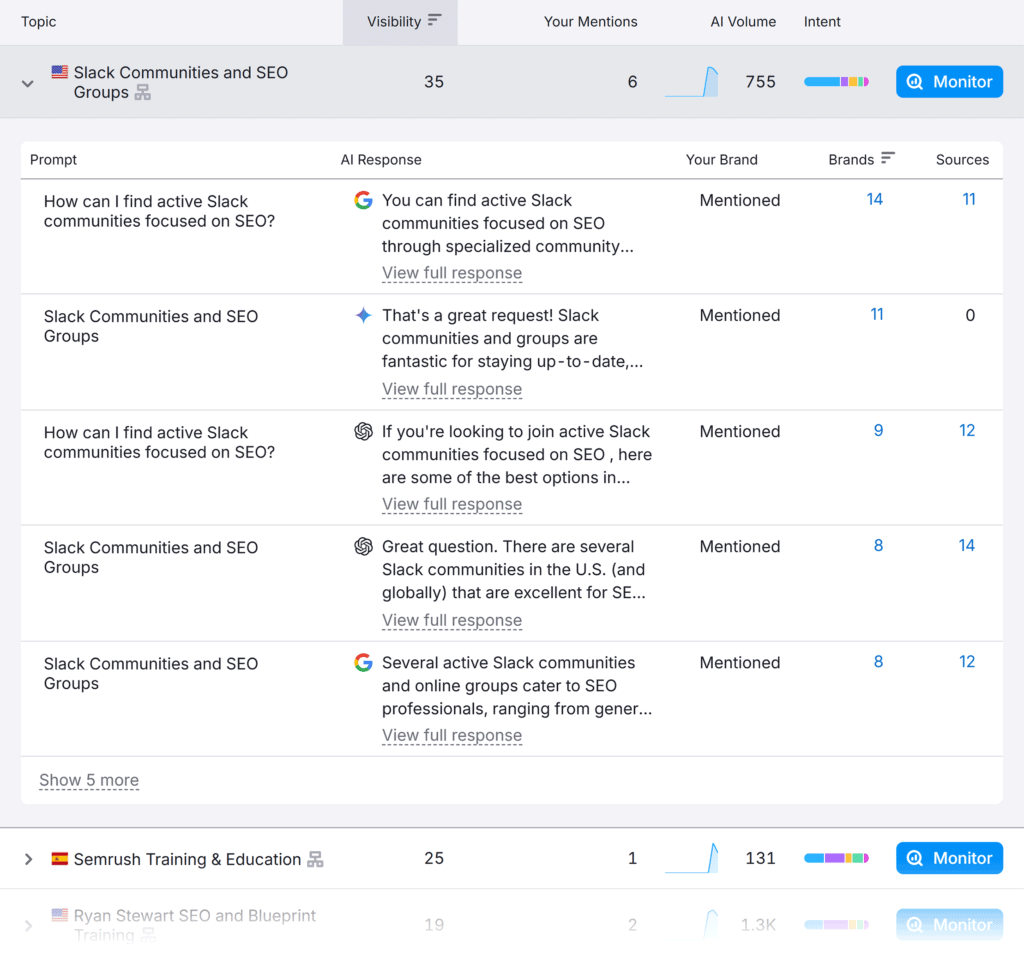Screen dimensions: 1024x957
Task: Sort by the Your Mentions column header
Action: pyautogui.click(x=590, y=21)
